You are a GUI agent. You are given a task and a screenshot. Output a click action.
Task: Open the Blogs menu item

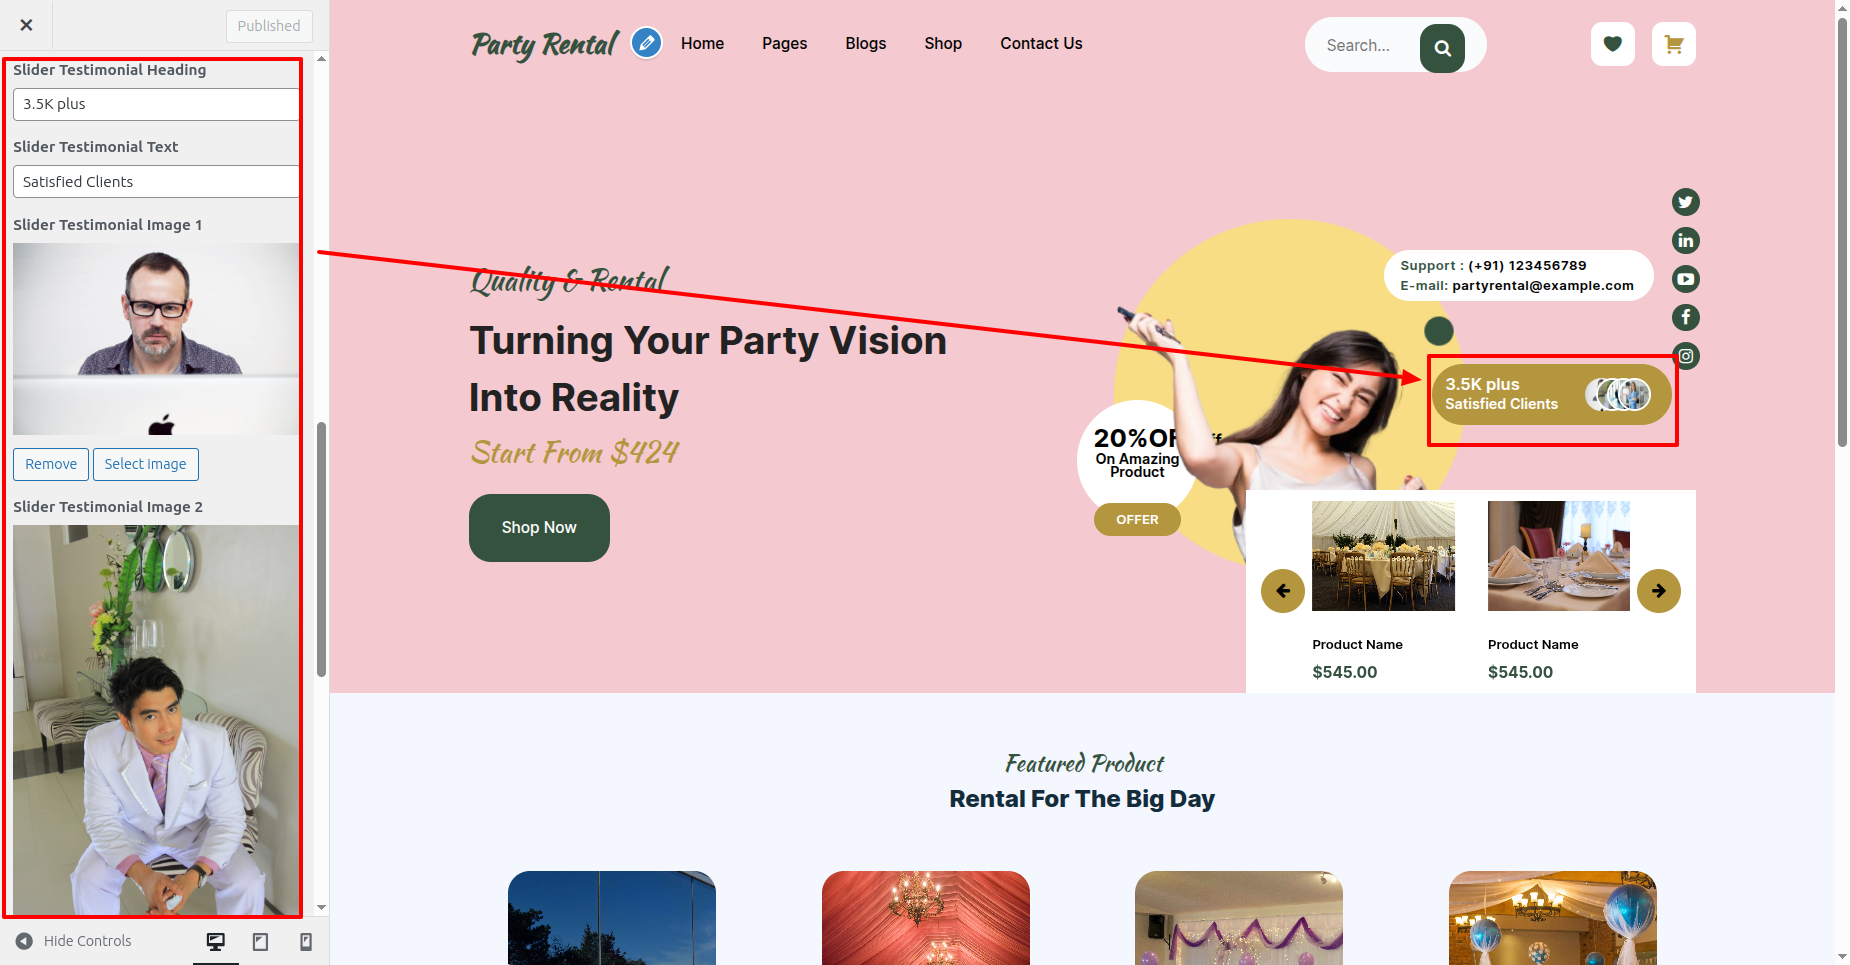click(x=865, y=43)
